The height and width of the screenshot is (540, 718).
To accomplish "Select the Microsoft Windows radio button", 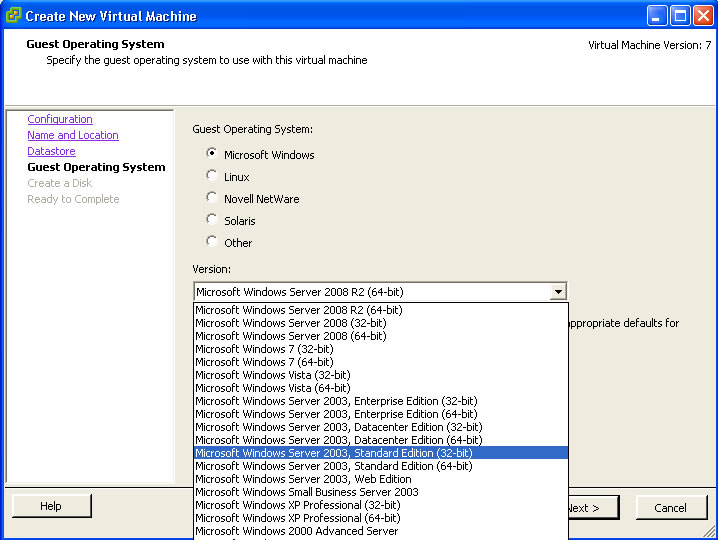I will (x=212, y=153).
